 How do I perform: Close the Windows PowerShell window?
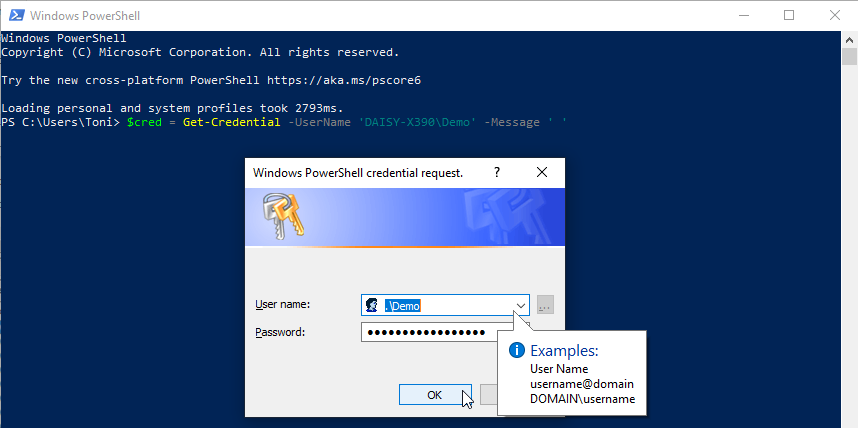[x=834, y=15]
